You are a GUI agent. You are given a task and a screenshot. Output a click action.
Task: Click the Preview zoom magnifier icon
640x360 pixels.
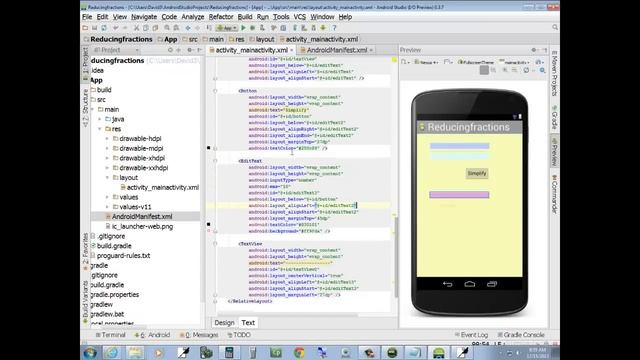click(x=542, y=70)
